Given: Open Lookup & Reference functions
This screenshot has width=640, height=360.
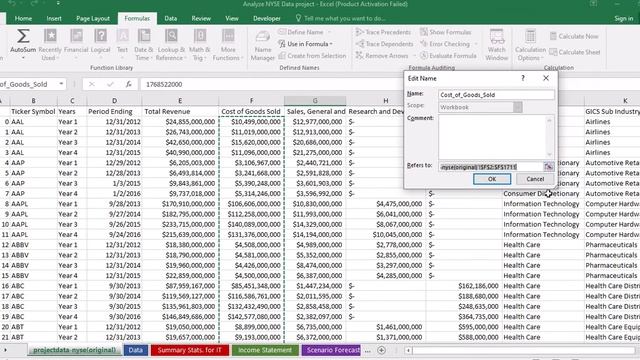Looking at the screenshot, I should [171, 44].
